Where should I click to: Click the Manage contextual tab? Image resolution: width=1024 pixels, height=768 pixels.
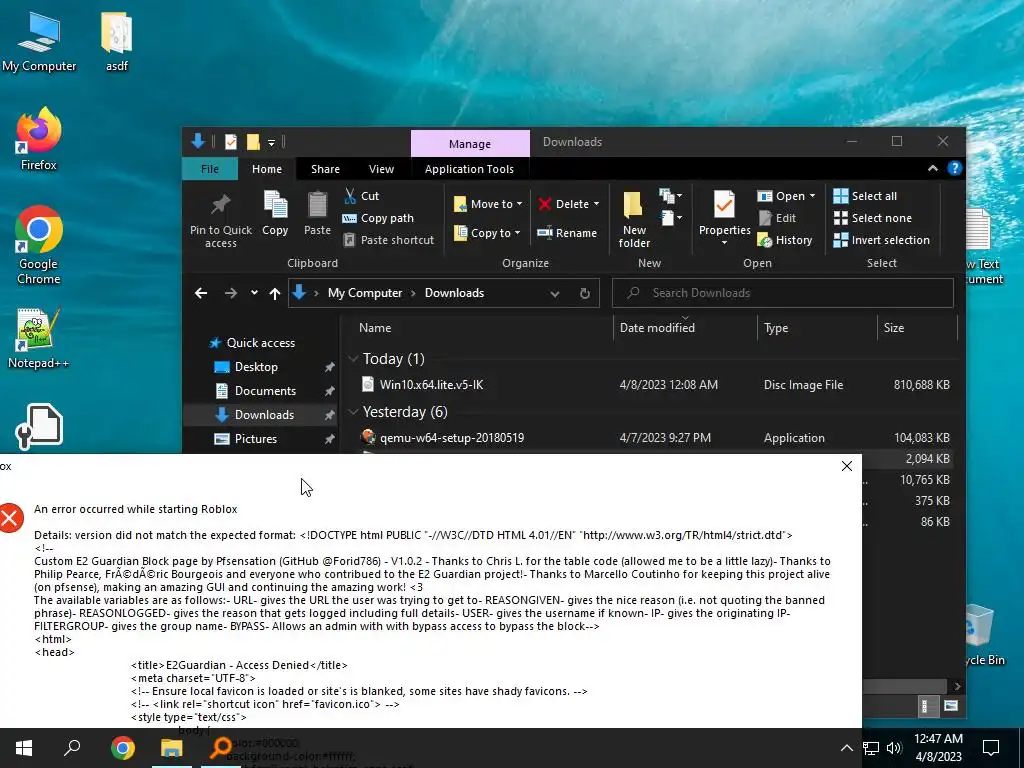470,144
